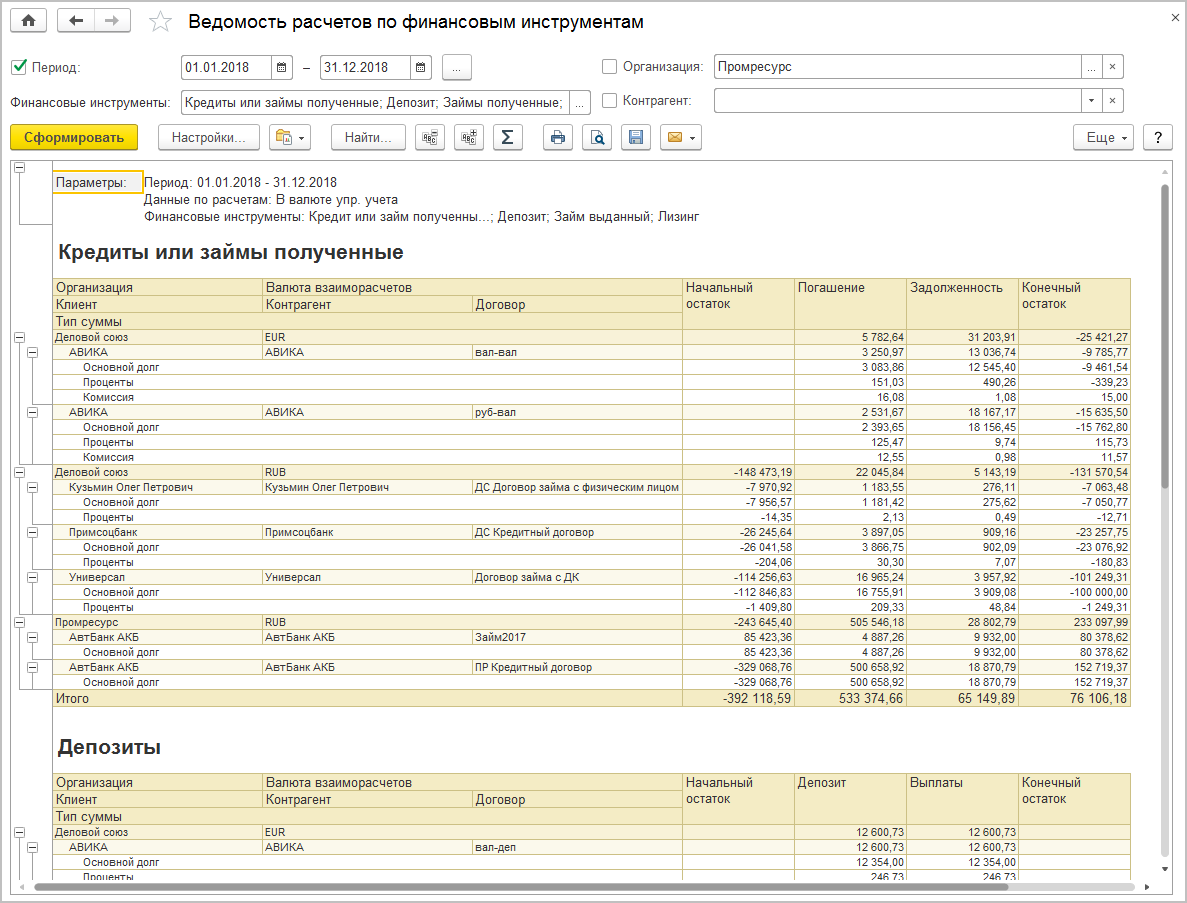Open the Контрагент field dropdown arrow

(x=1090, y=101)
